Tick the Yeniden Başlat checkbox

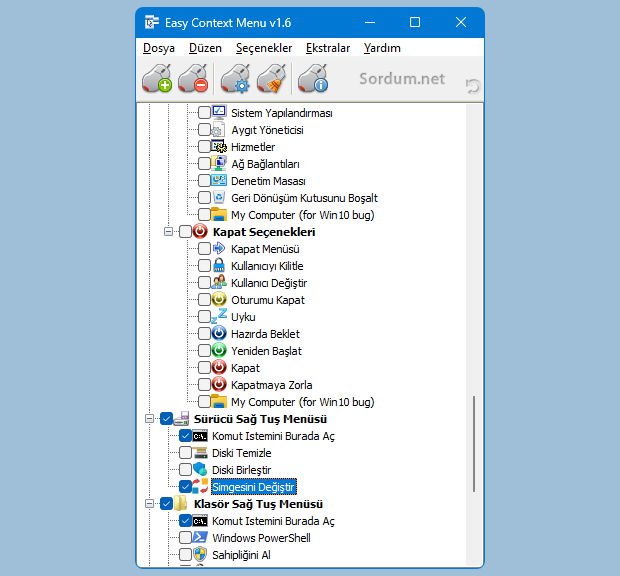205,351
